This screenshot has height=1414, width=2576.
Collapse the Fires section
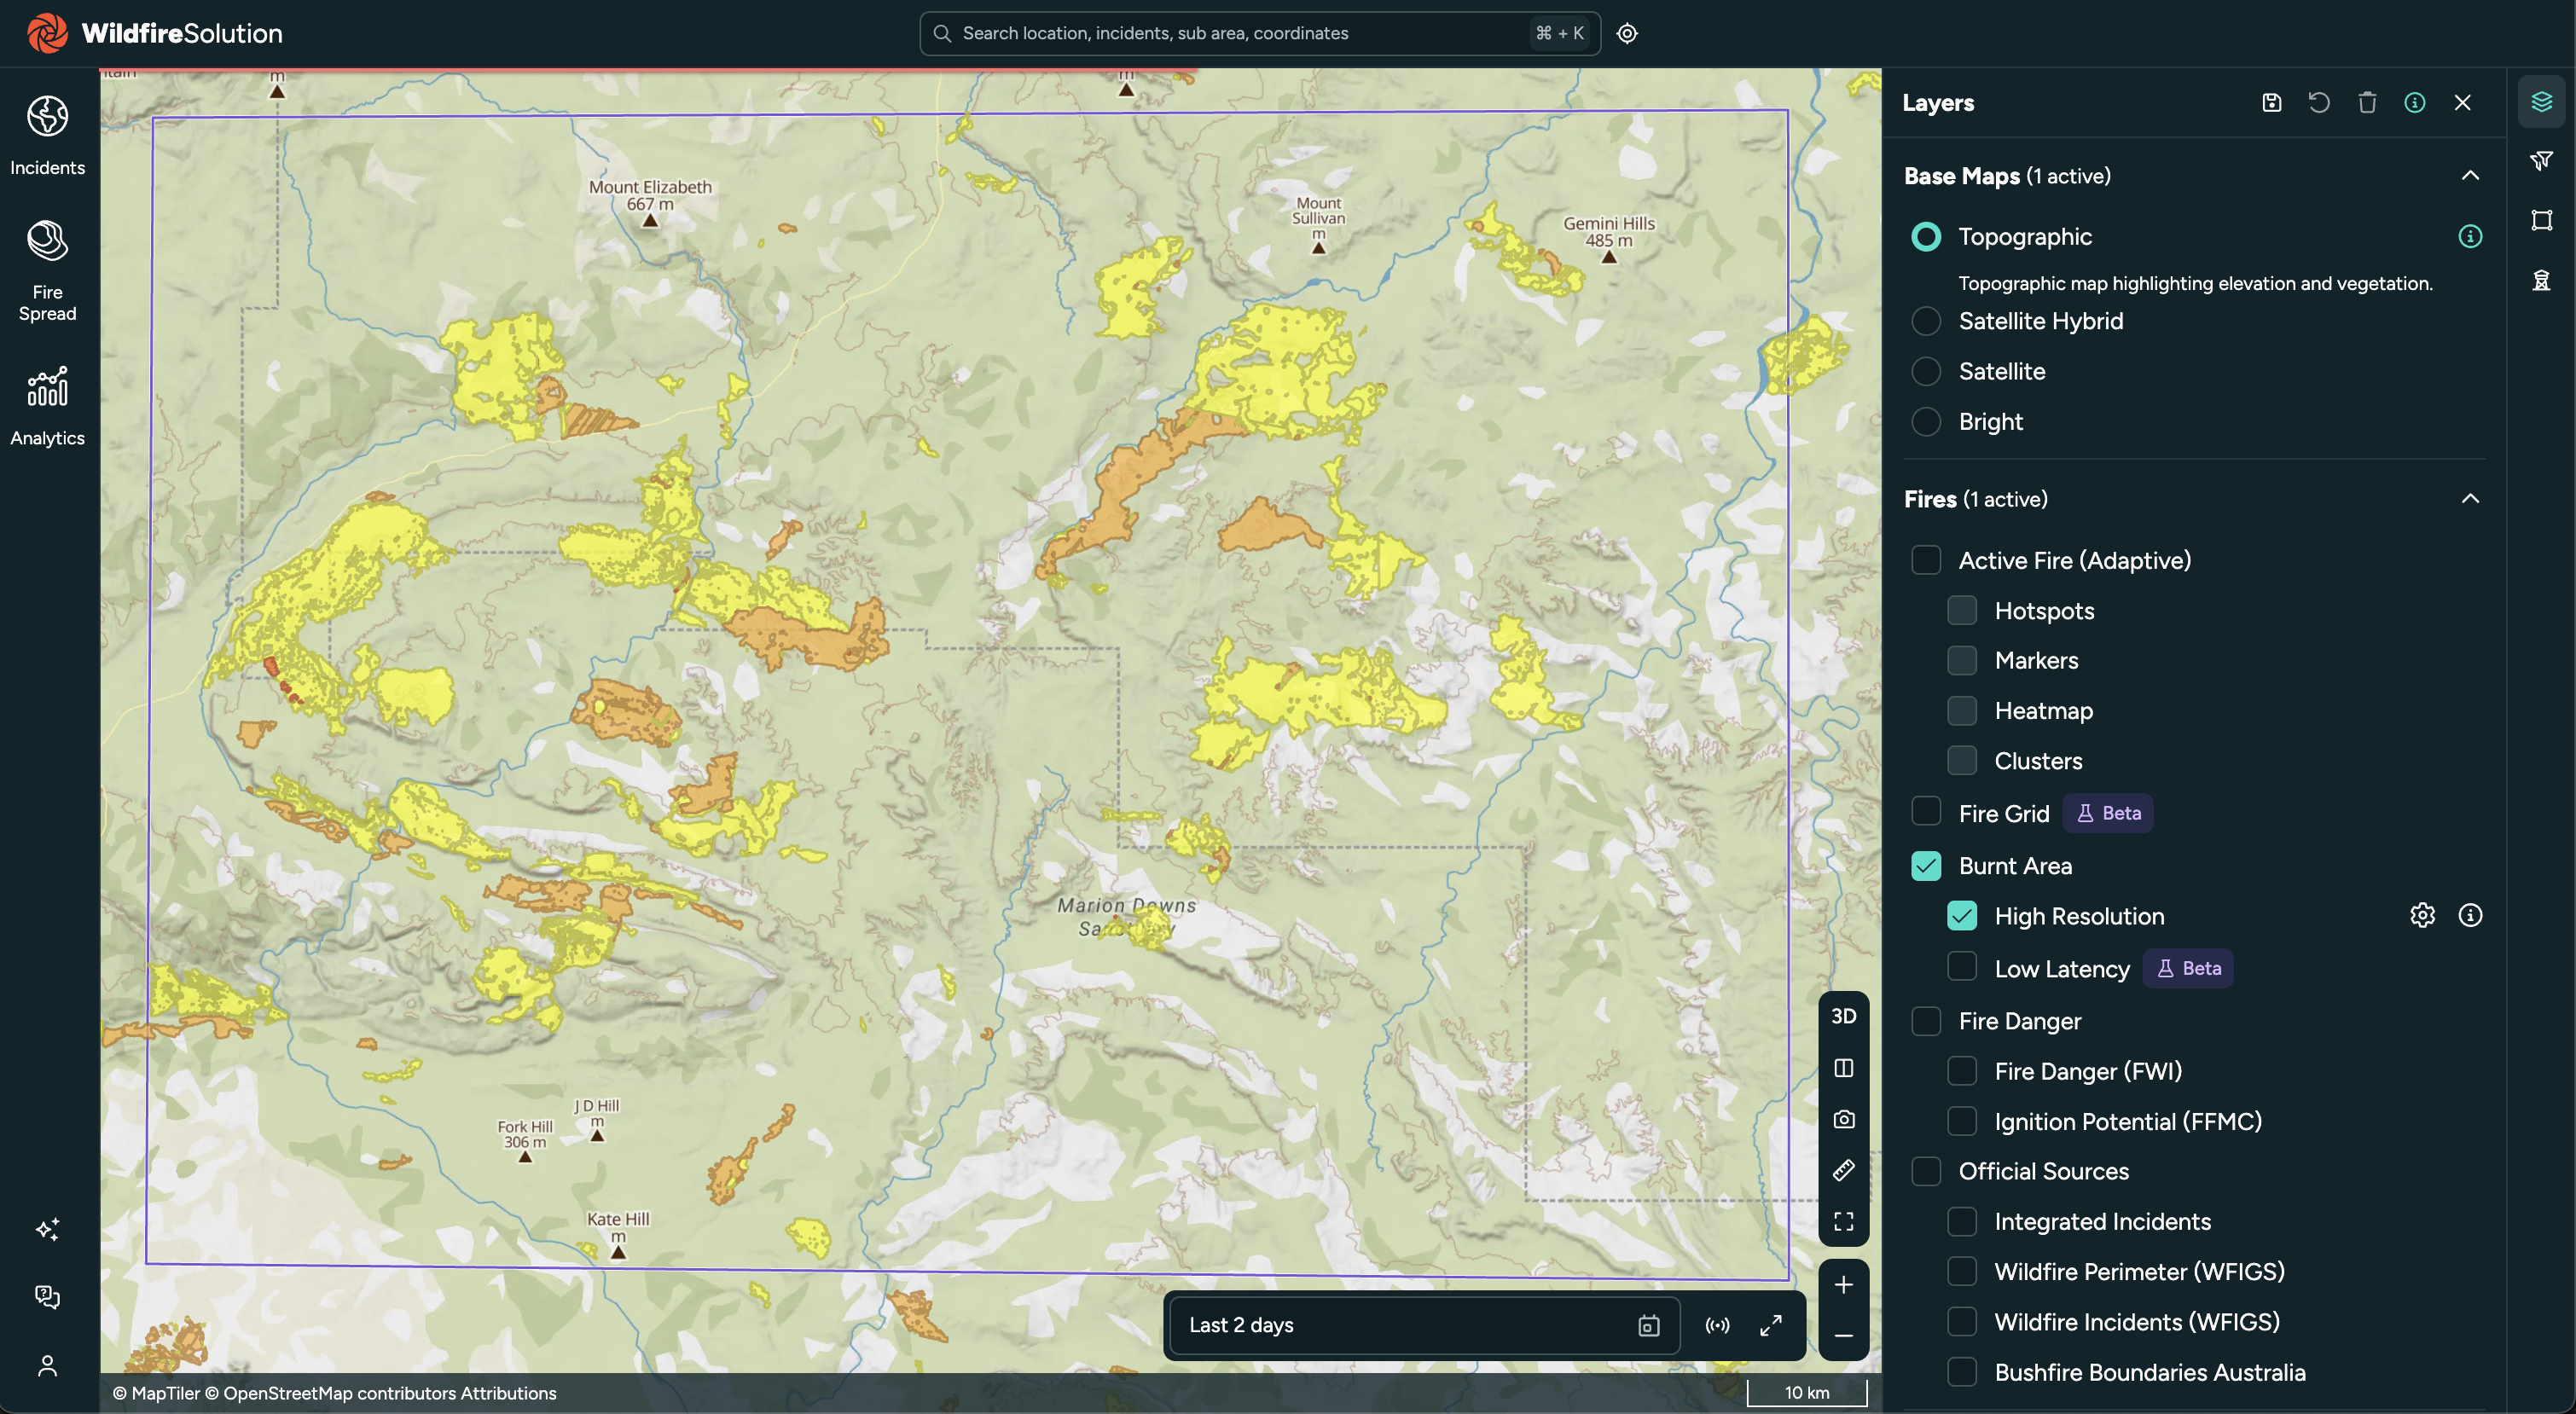[2469, 499]
